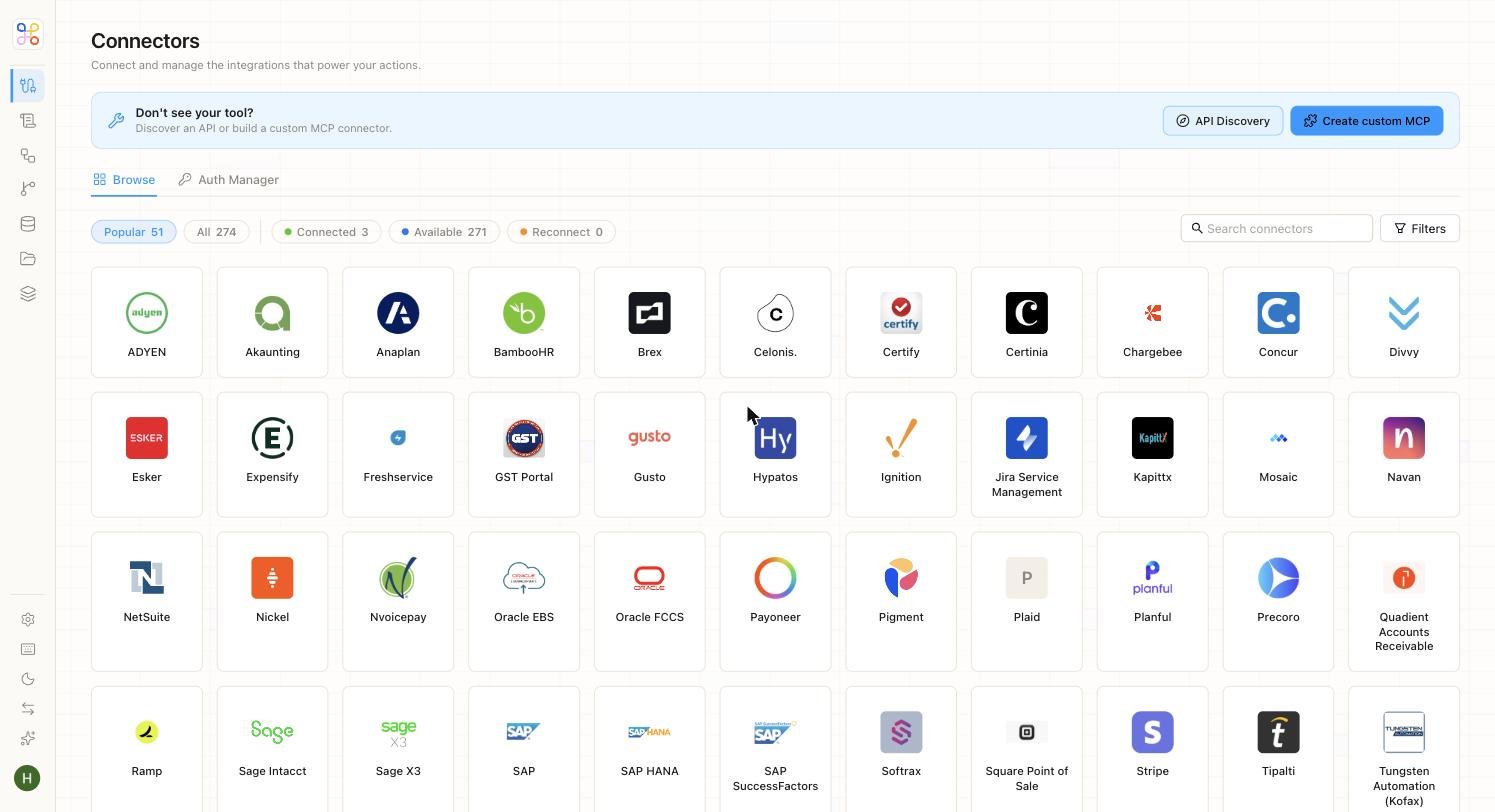Viewport: 1495px width, 812px height.
Task: Open the Filters dropdown
Action: click(x=1420, y=228)
